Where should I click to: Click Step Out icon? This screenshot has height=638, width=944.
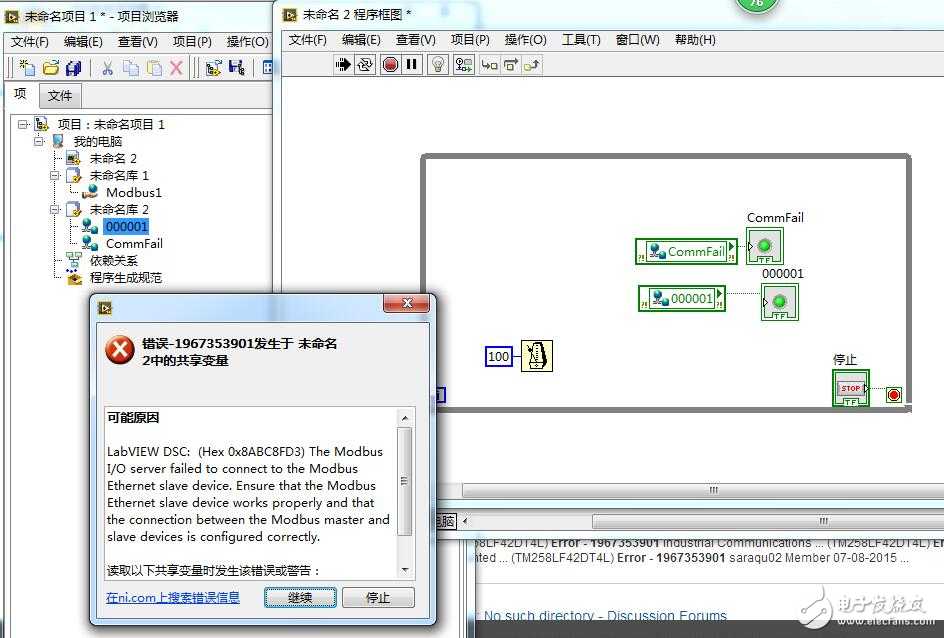532,64
